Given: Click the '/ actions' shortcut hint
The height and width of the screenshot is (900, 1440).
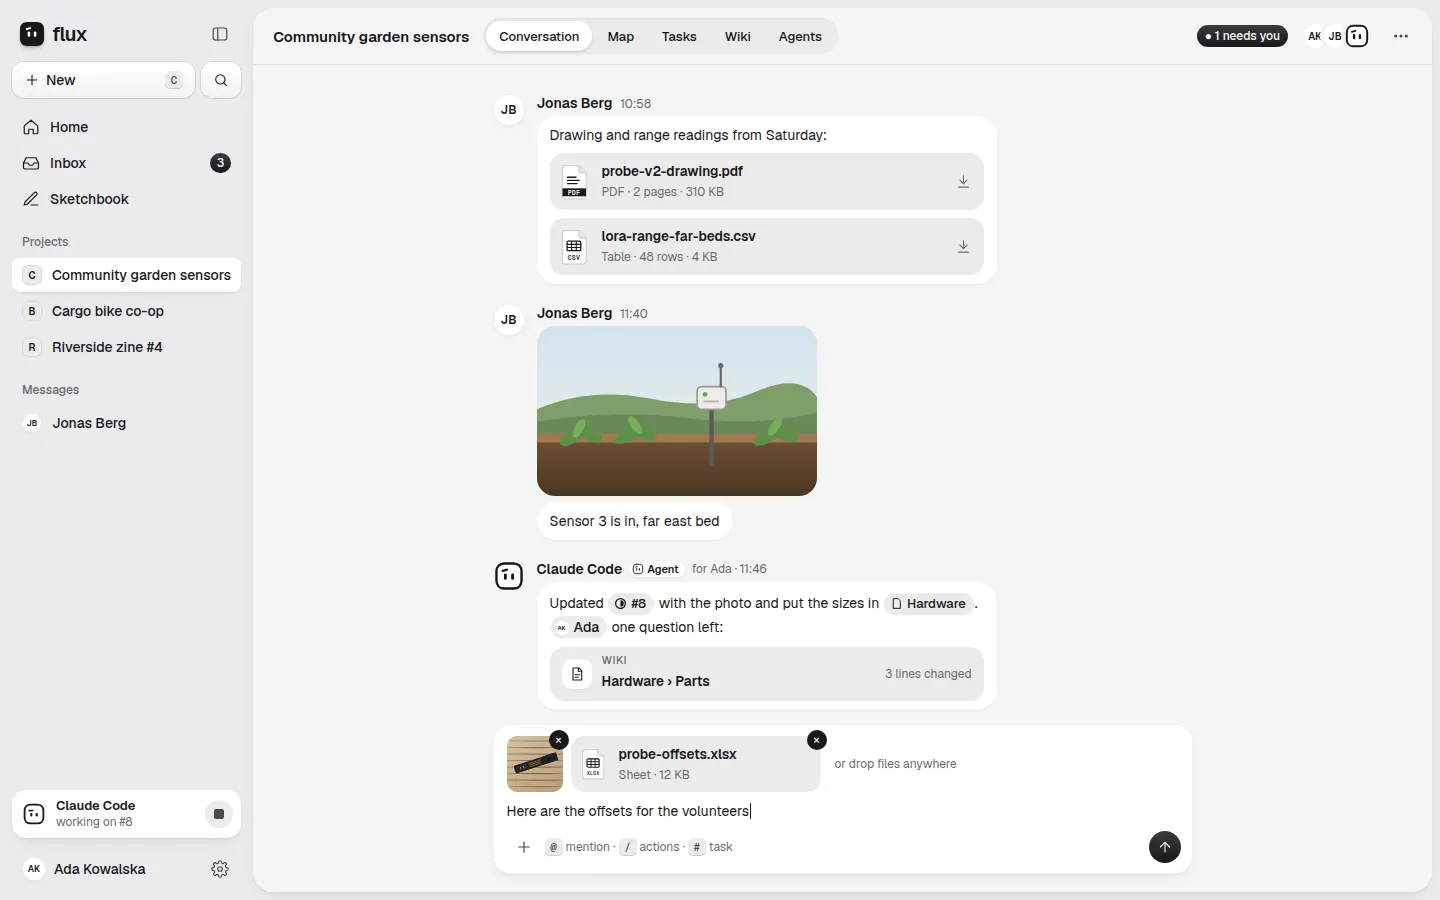Looking at the screenshot, I should click(650, 847).
